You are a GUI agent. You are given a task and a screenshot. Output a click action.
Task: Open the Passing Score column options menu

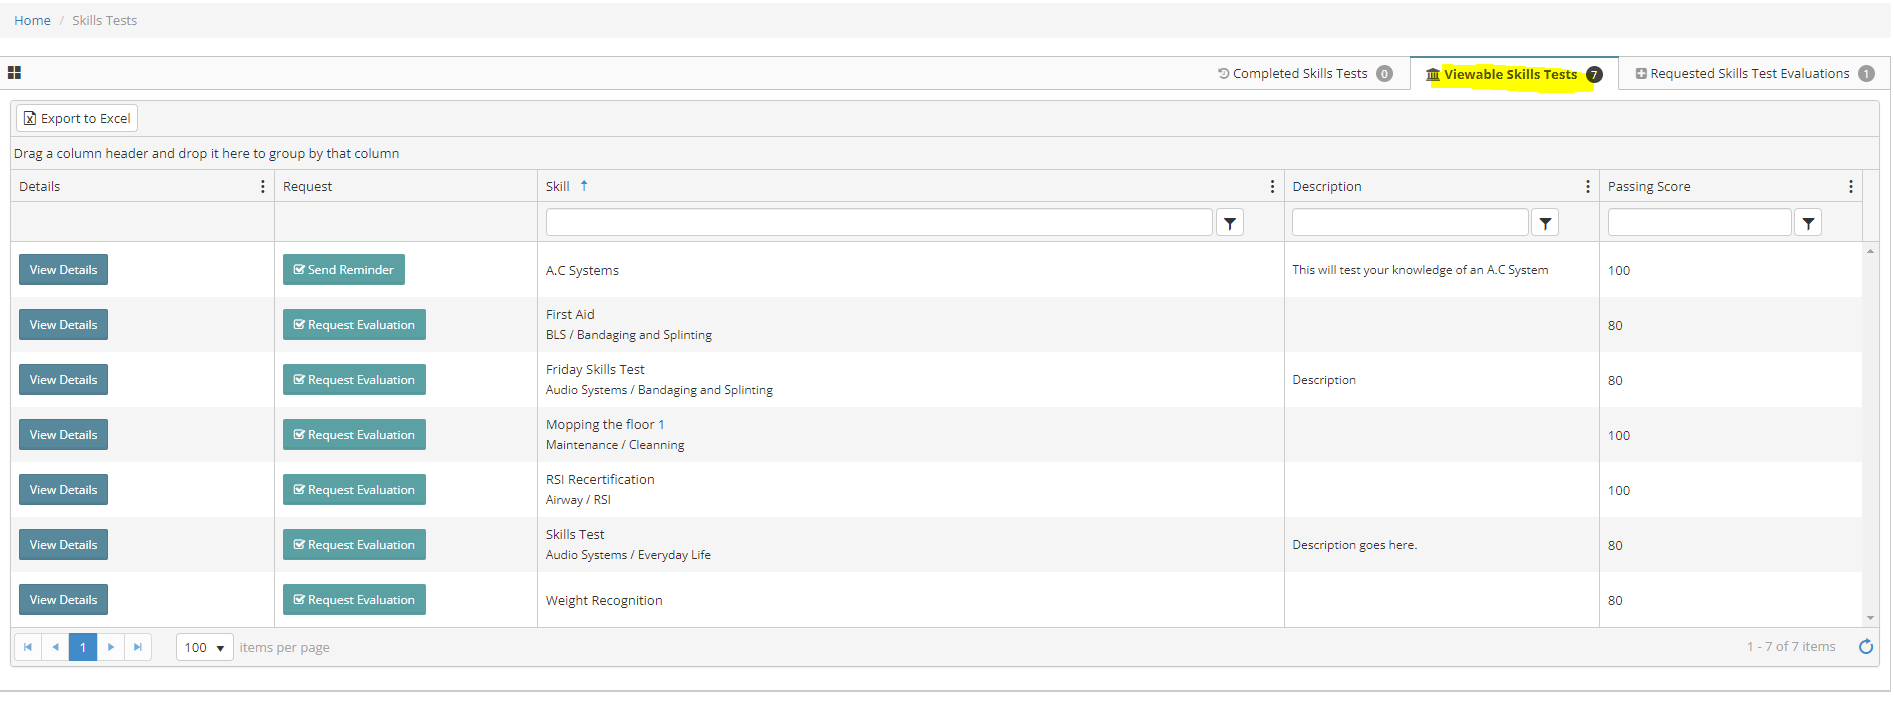click(1851, 187)
